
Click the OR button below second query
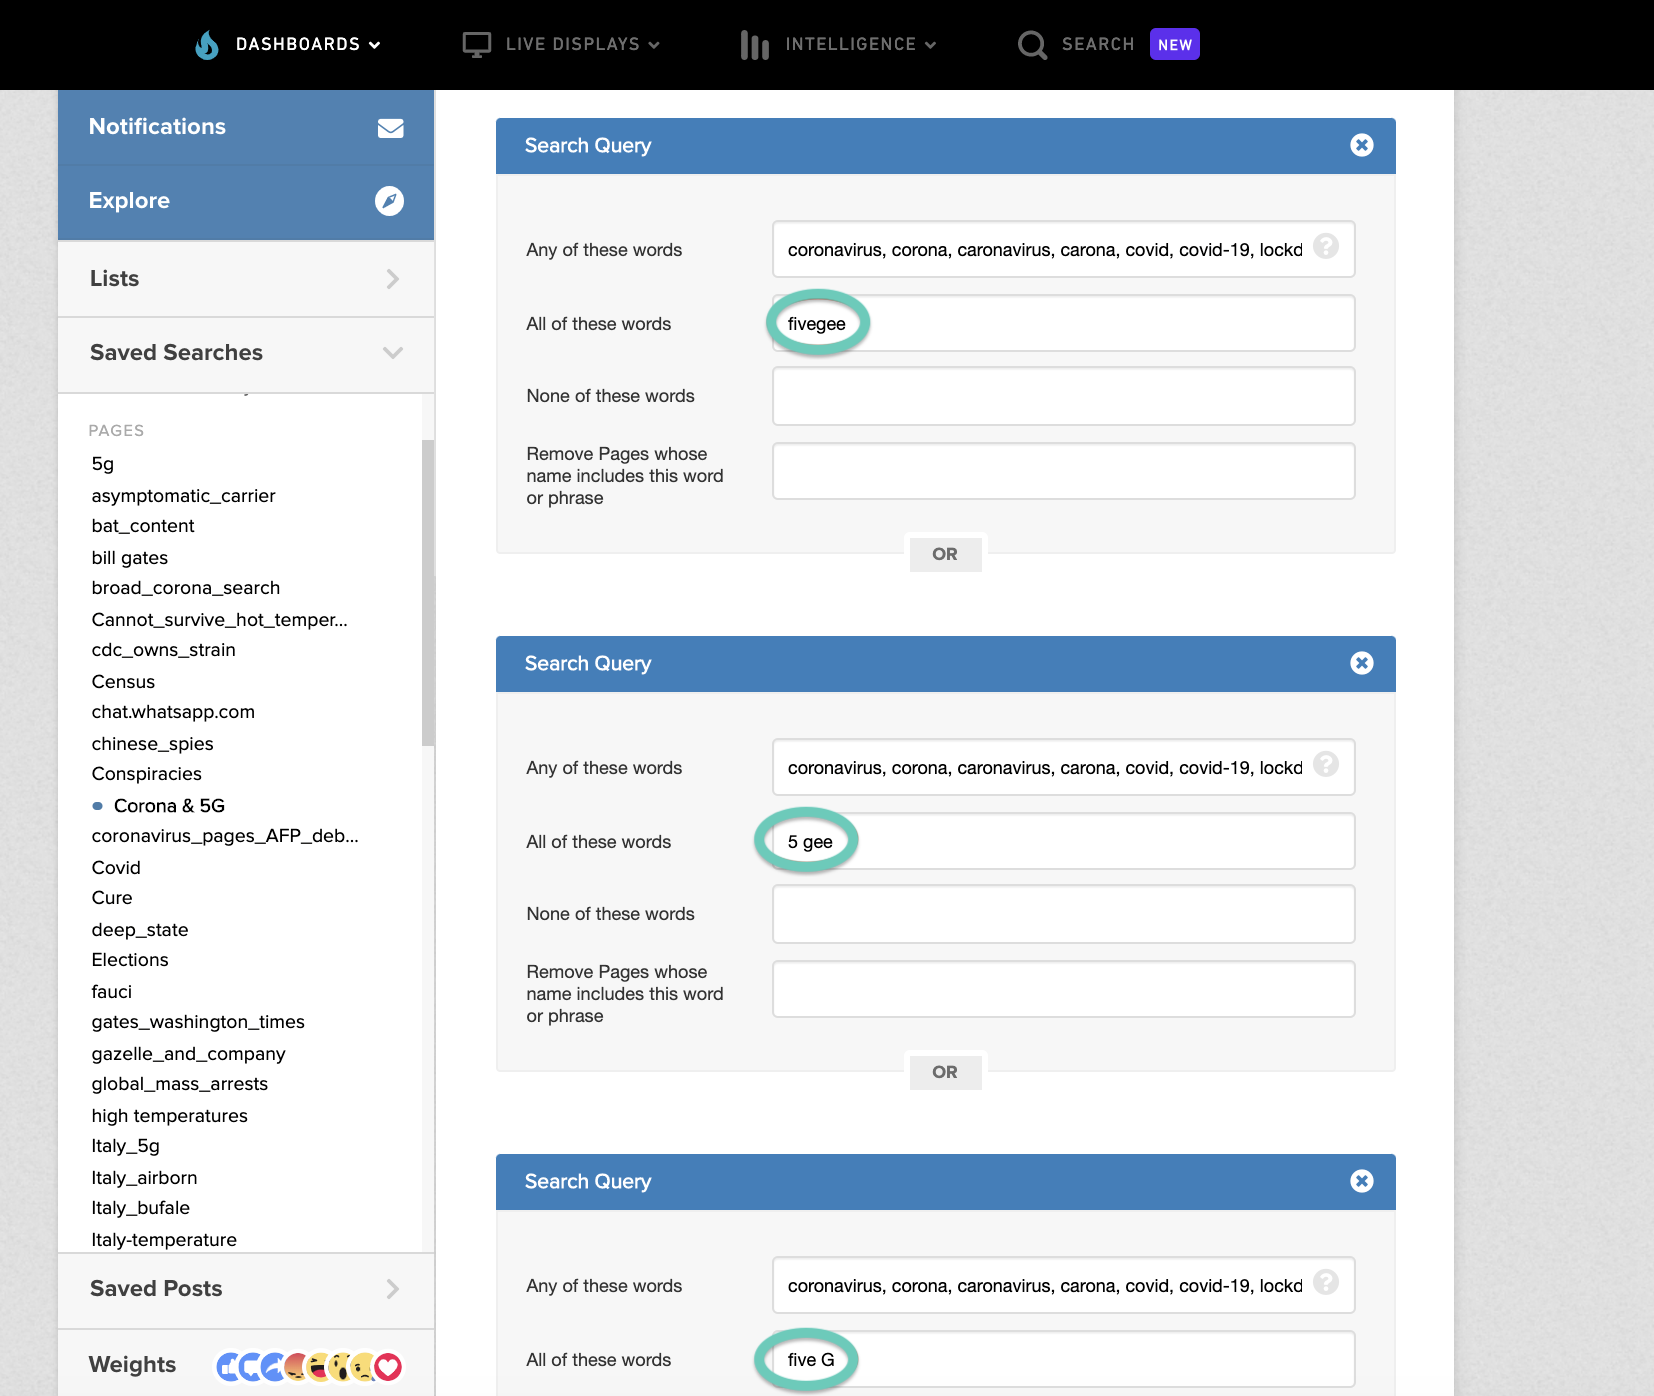[x=945, y=1072]
